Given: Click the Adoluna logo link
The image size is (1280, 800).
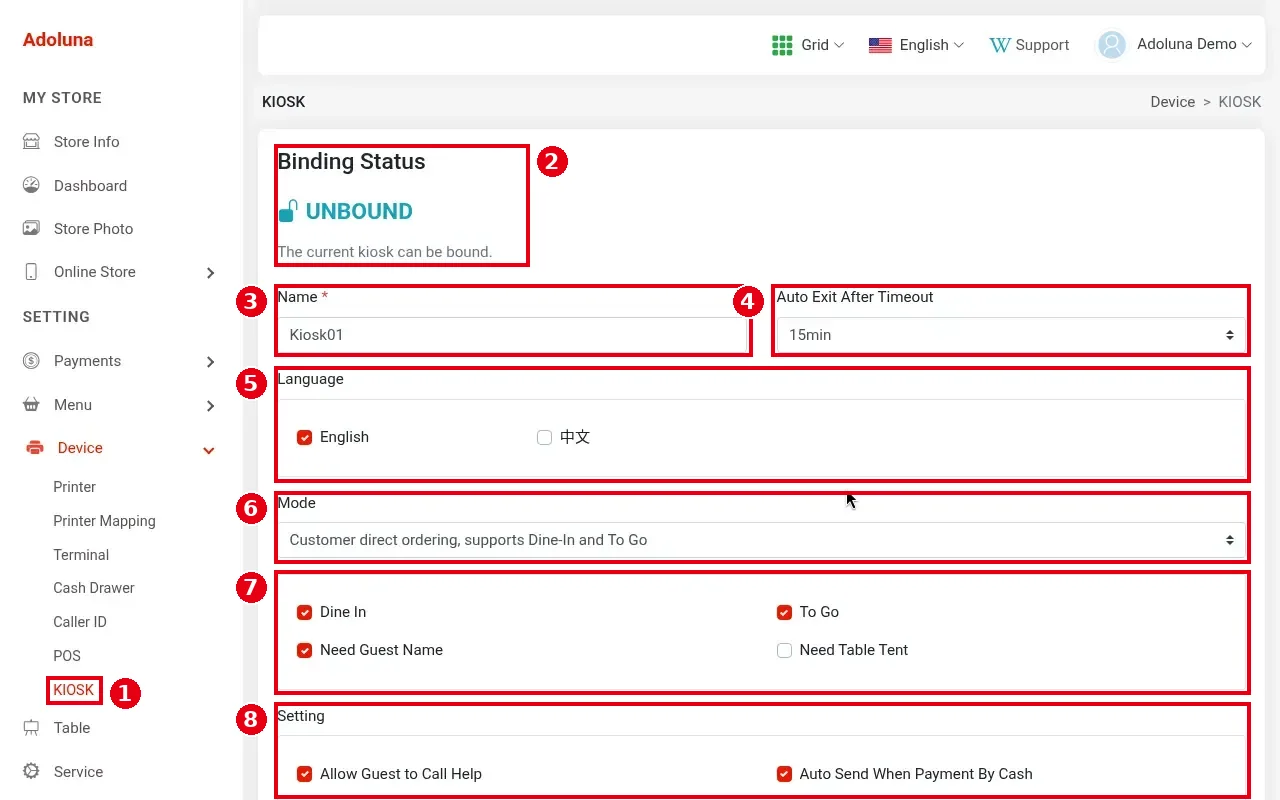Looking at the screenshot, I should point(58,40).
